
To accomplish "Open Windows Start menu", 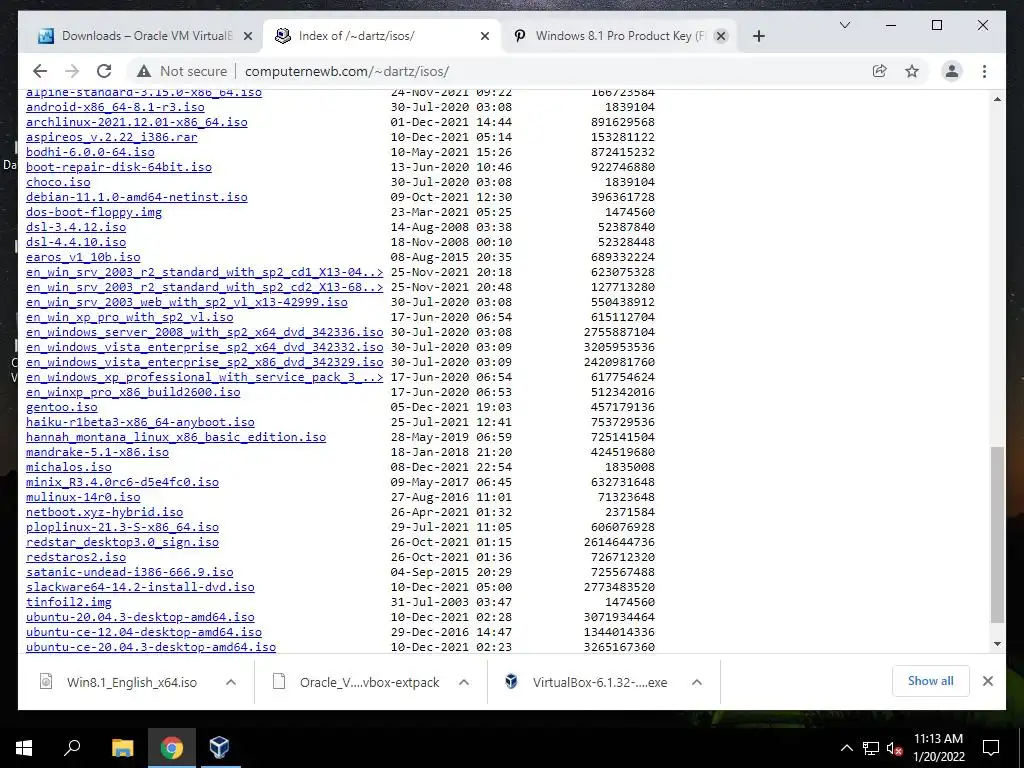I will 24,748.
